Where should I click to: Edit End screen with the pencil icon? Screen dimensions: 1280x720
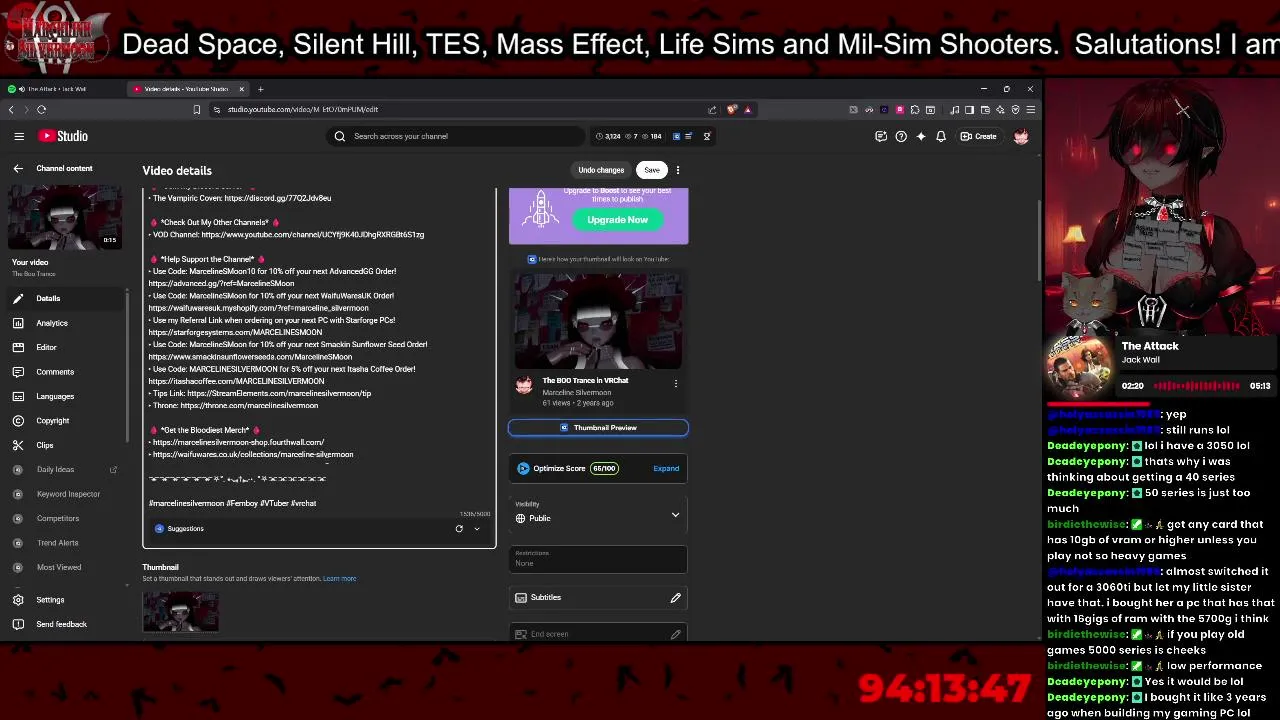(675, 634)
